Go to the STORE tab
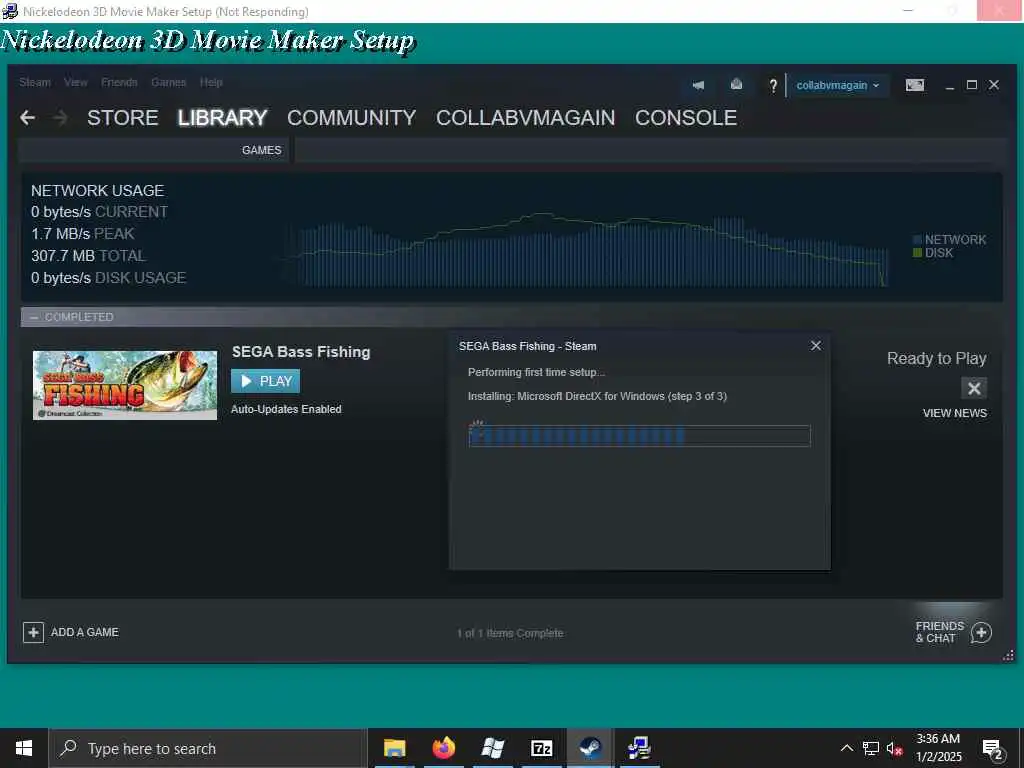 tap(123, 118)
